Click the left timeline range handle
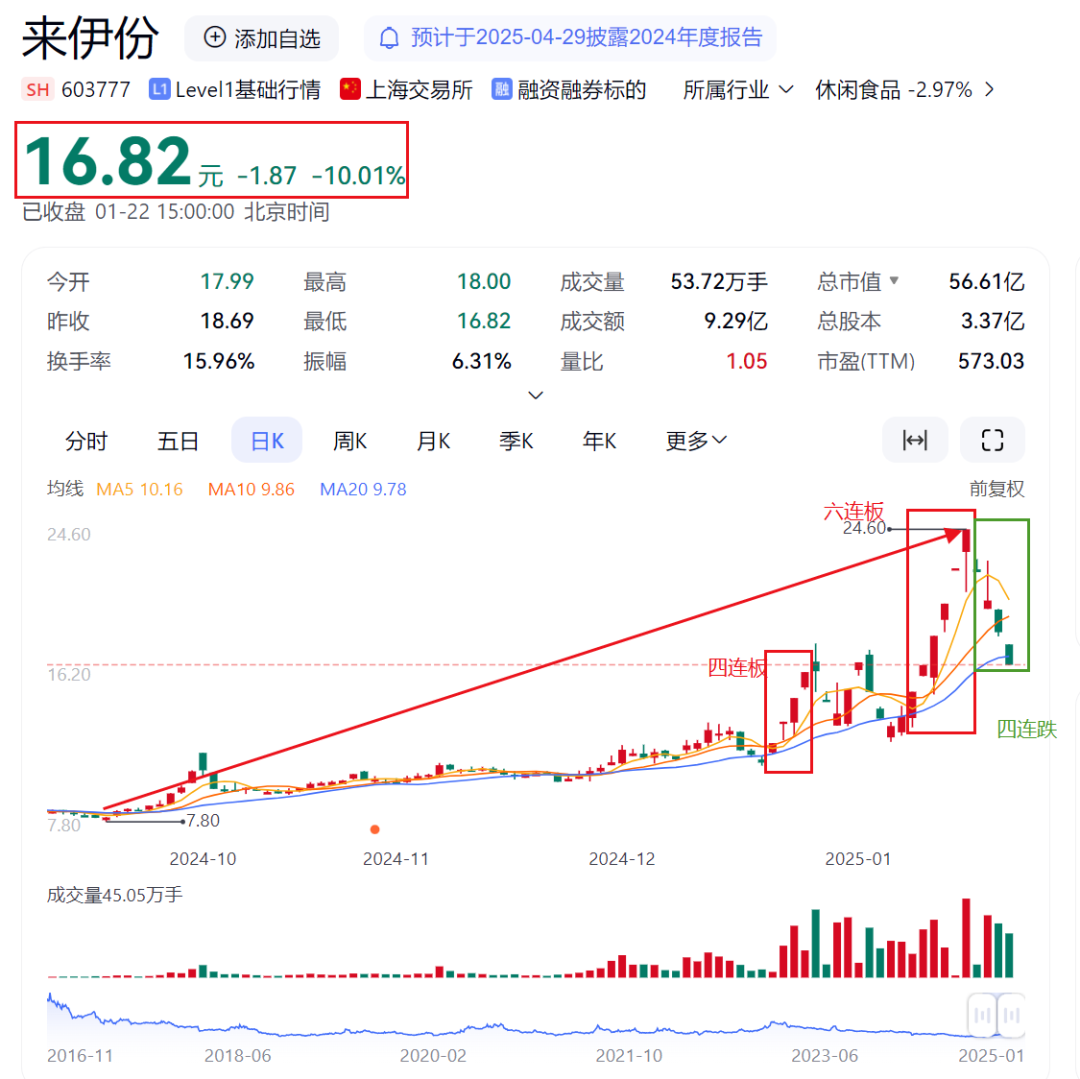 click(982, 1014)
